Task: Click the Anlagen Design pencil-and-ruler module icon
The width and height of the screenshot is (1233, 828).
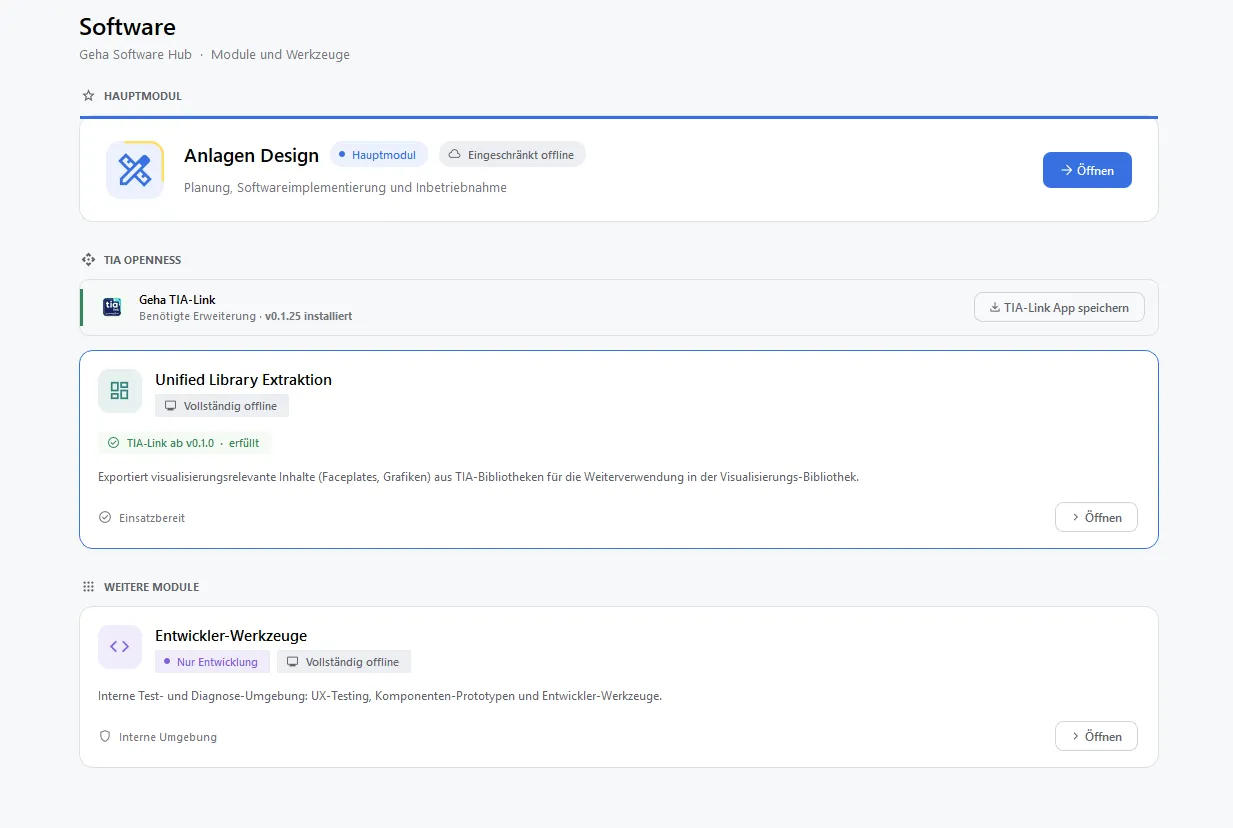Action: [135, 170]
